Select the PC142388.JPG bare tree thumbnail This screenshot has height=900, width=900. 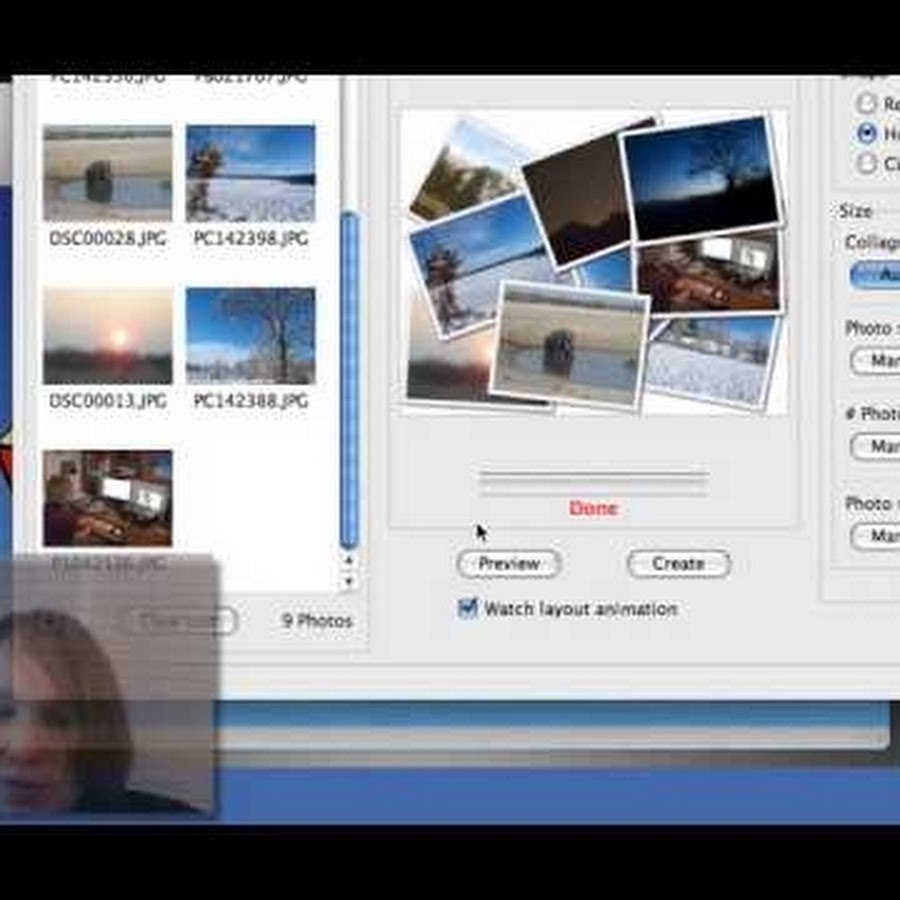point(251,336)
